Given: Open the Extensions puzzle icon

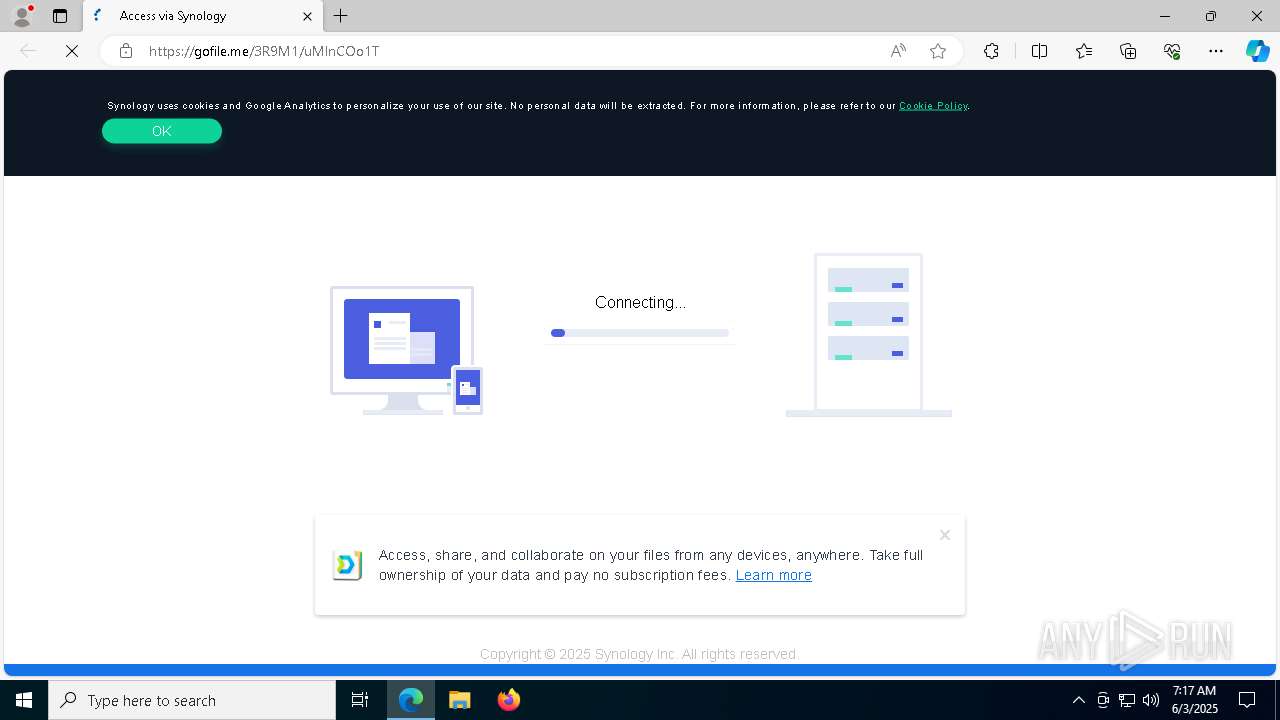Looking at the screenshot, I should [x=991, y=51].
